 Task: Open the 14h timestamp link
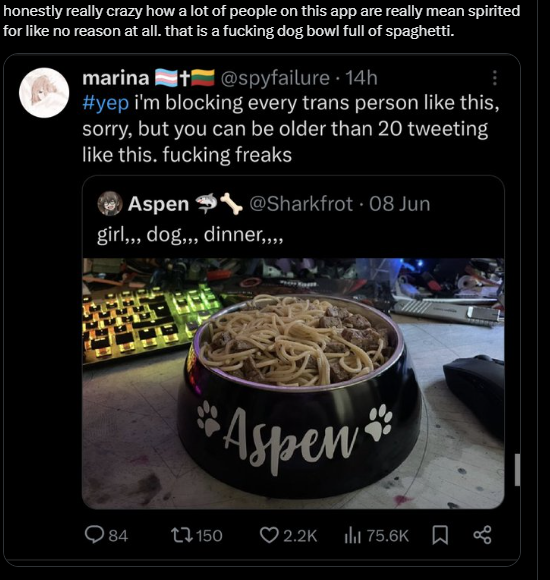(361, 78)
